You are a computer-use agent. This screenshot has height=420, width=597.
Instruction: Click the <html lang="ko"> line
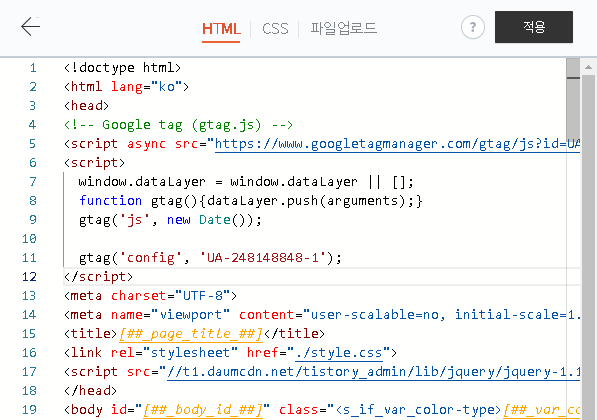(126, 87)
